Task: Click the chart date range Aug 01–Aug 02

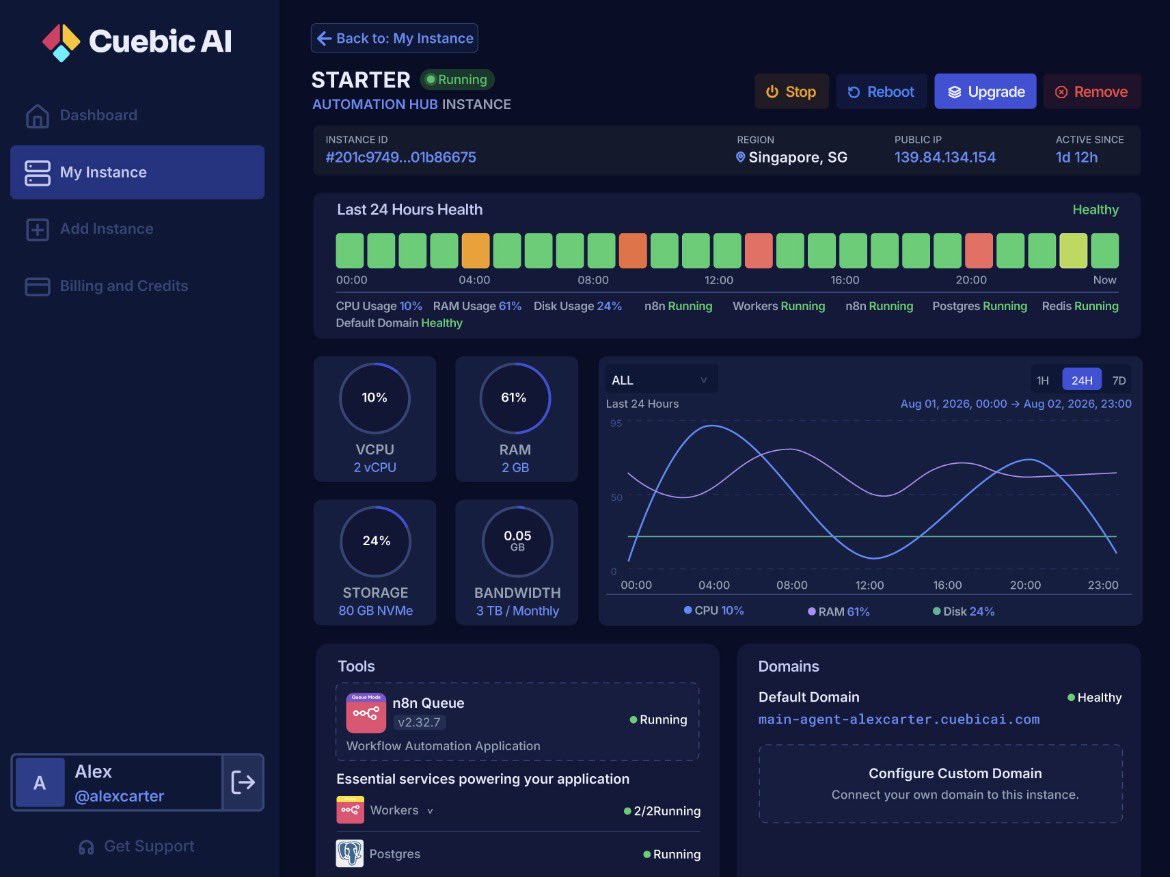Action: [x=1016, y=404]
